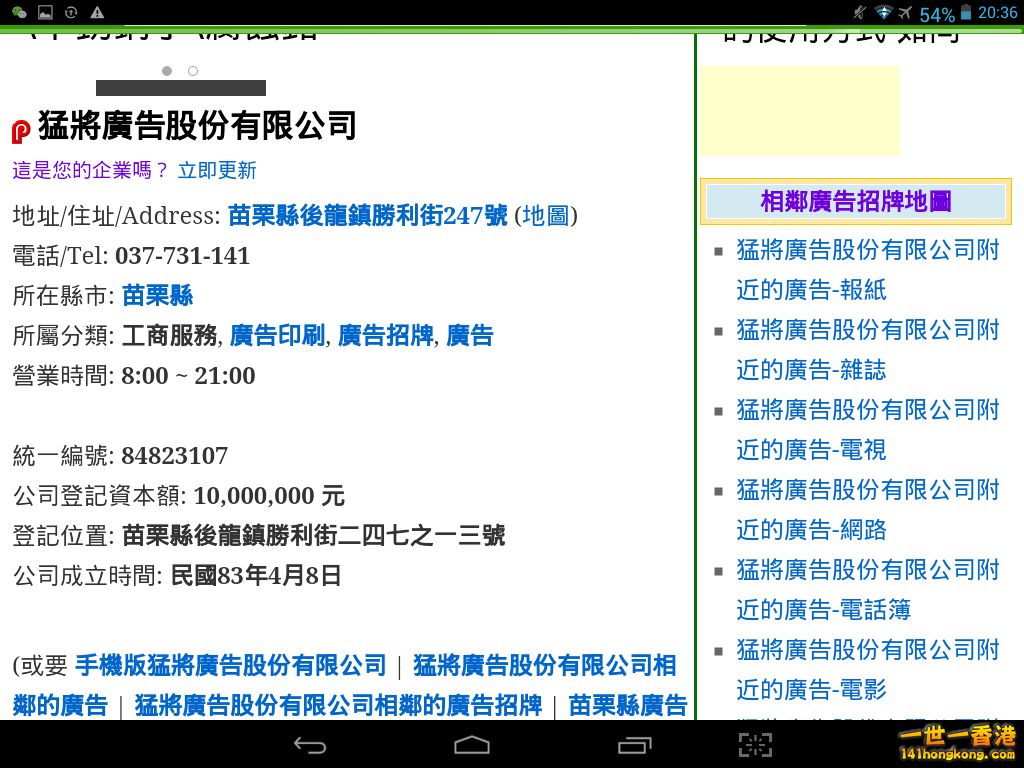Click the company title 猛將廣告股份有限公司
The width and height of the screenshot is (1024, 768).
pyautogui.click(x=197, y=125)
